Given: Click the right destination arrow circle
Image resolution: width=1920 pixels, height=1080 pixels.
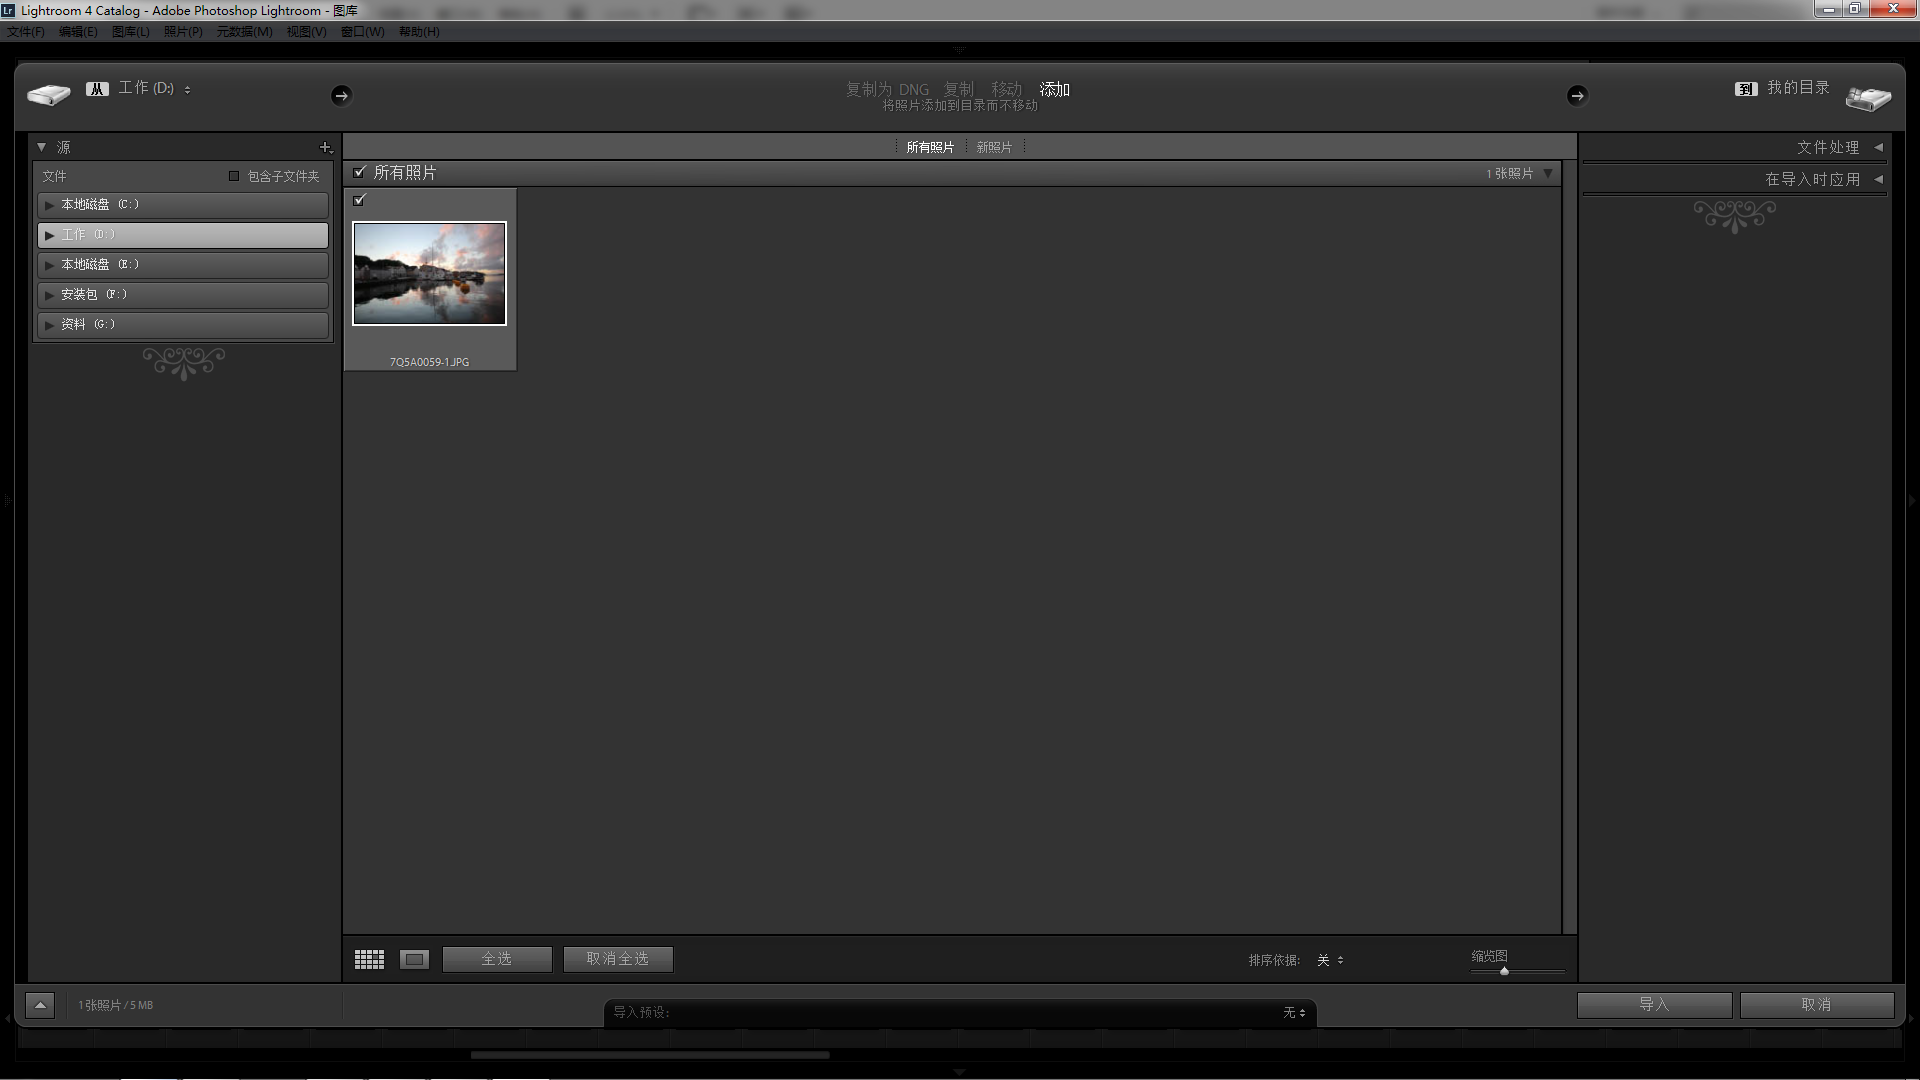Looking at the screenshot, I should pos(1577,95).
